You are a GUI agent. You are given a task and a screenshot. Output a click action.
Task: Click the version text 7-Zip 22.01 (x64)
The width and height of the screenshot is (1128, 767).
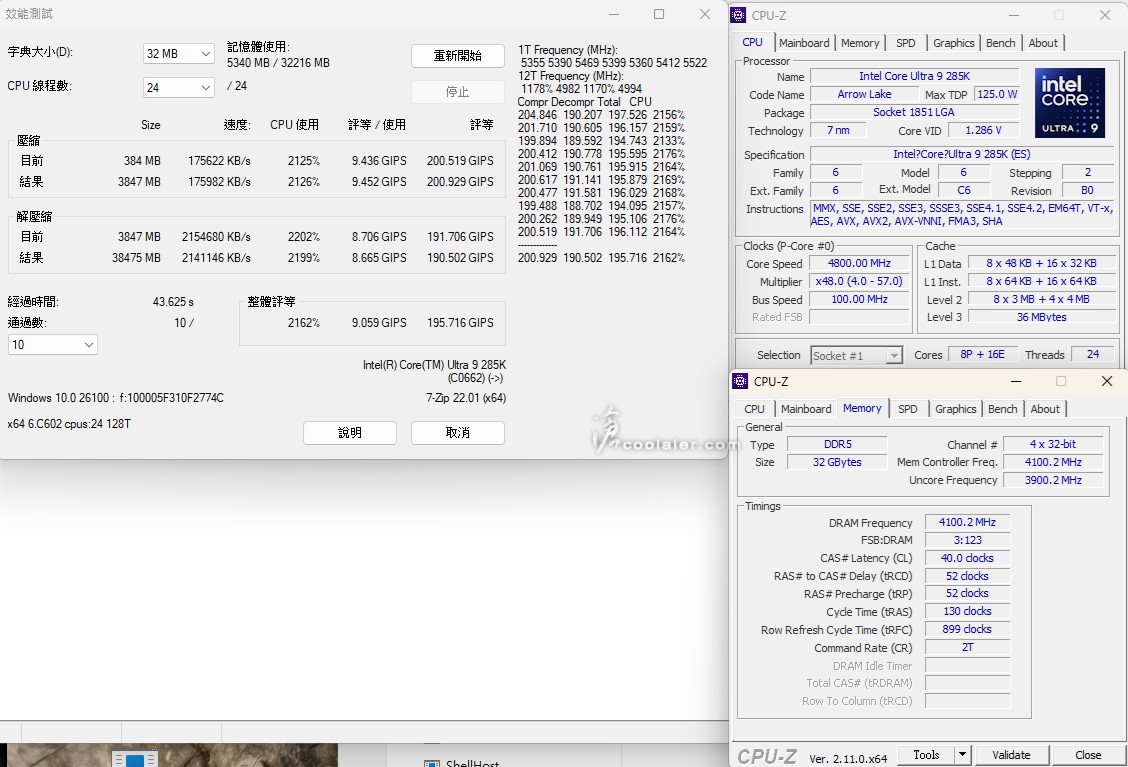466,398
